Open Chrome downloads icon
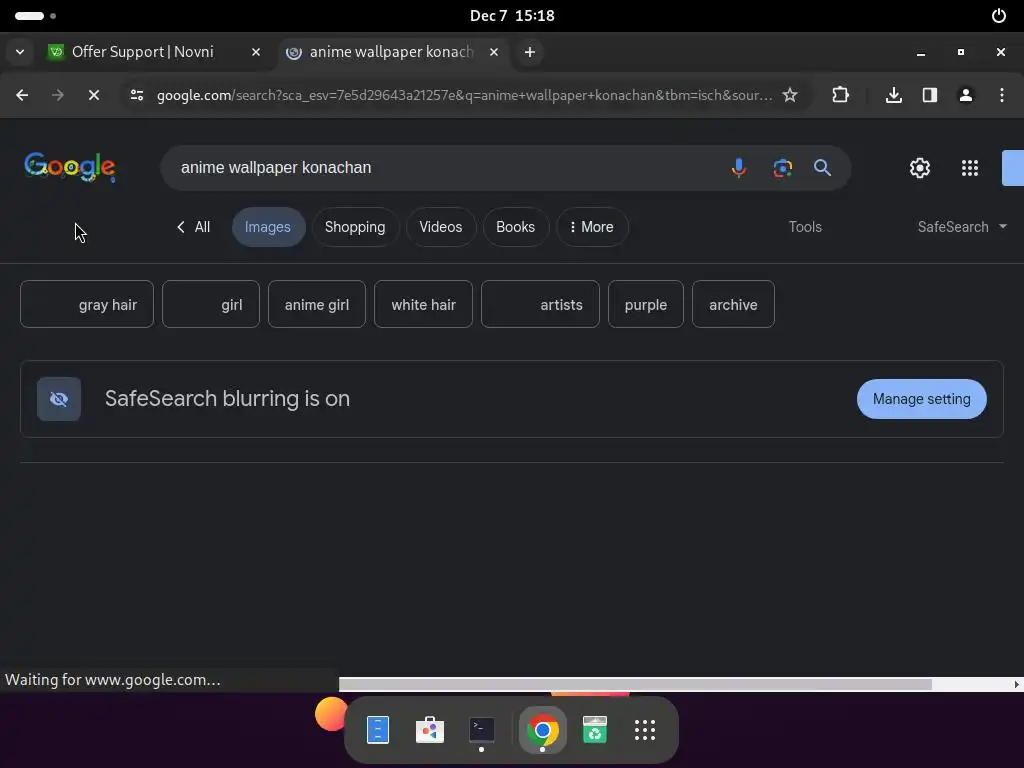The height and width of the screenshot is (768, 1024). tap(893, 95)
